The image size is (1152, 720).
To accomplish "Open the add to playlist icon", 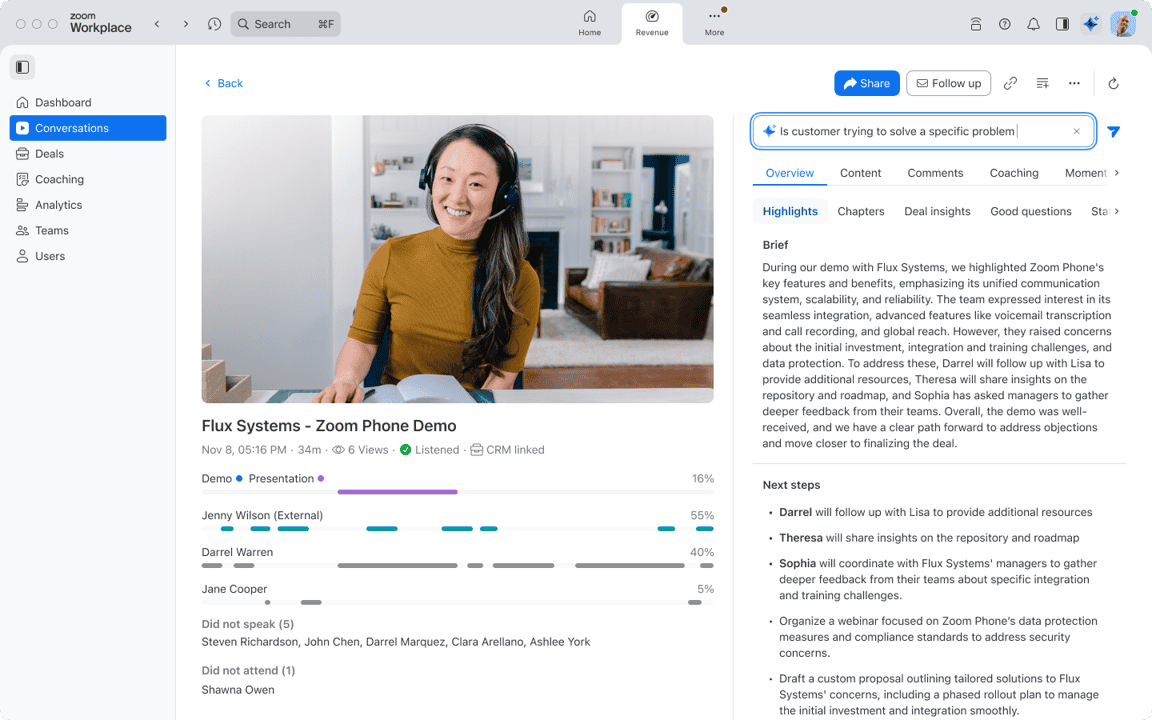I will (1042, 83).
